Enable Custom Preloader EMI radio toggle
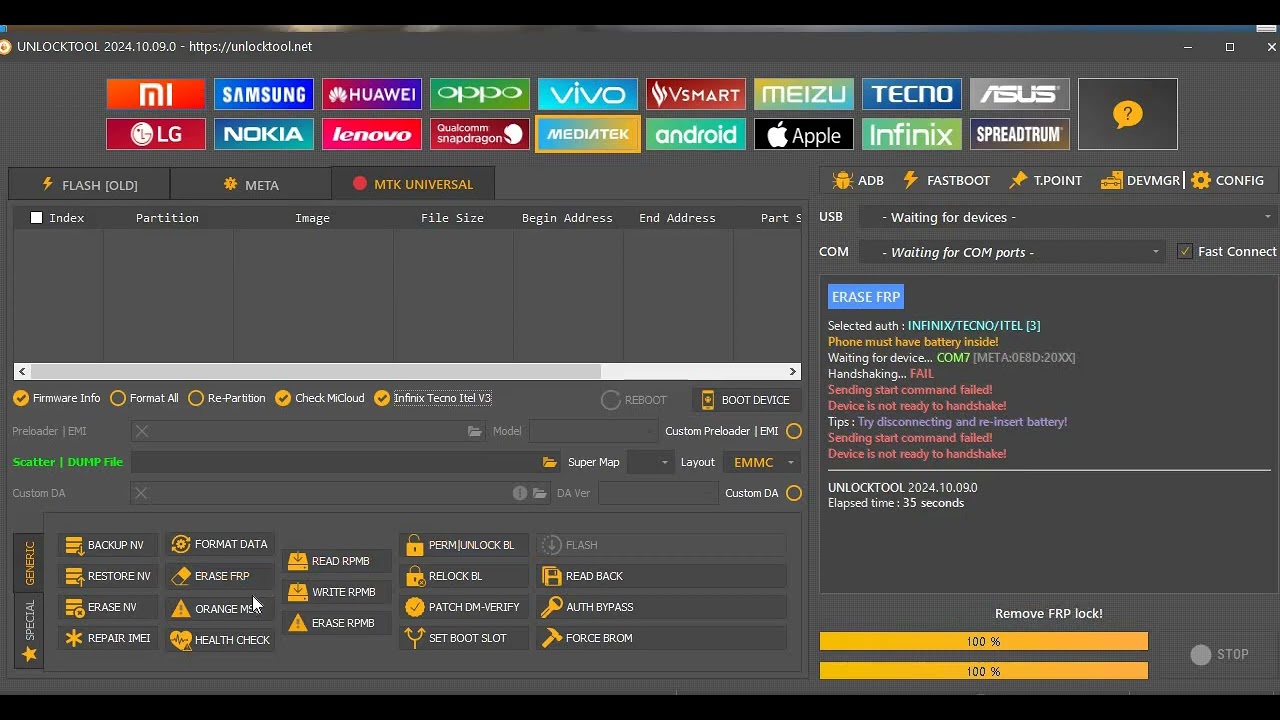 pyautogui.click(x=794, y=431)
